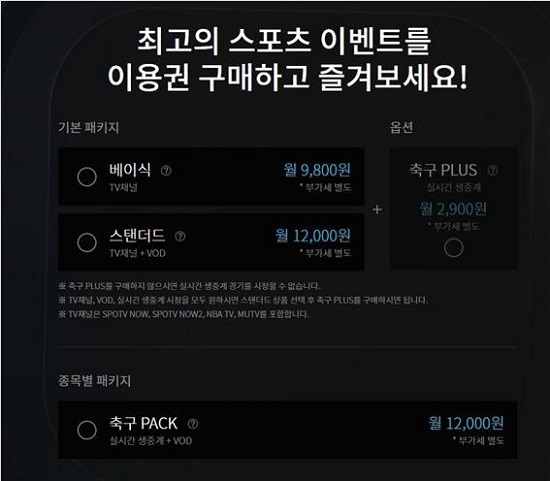Click the 축구 PACK 월 12,000원 price

click(466, 423)
